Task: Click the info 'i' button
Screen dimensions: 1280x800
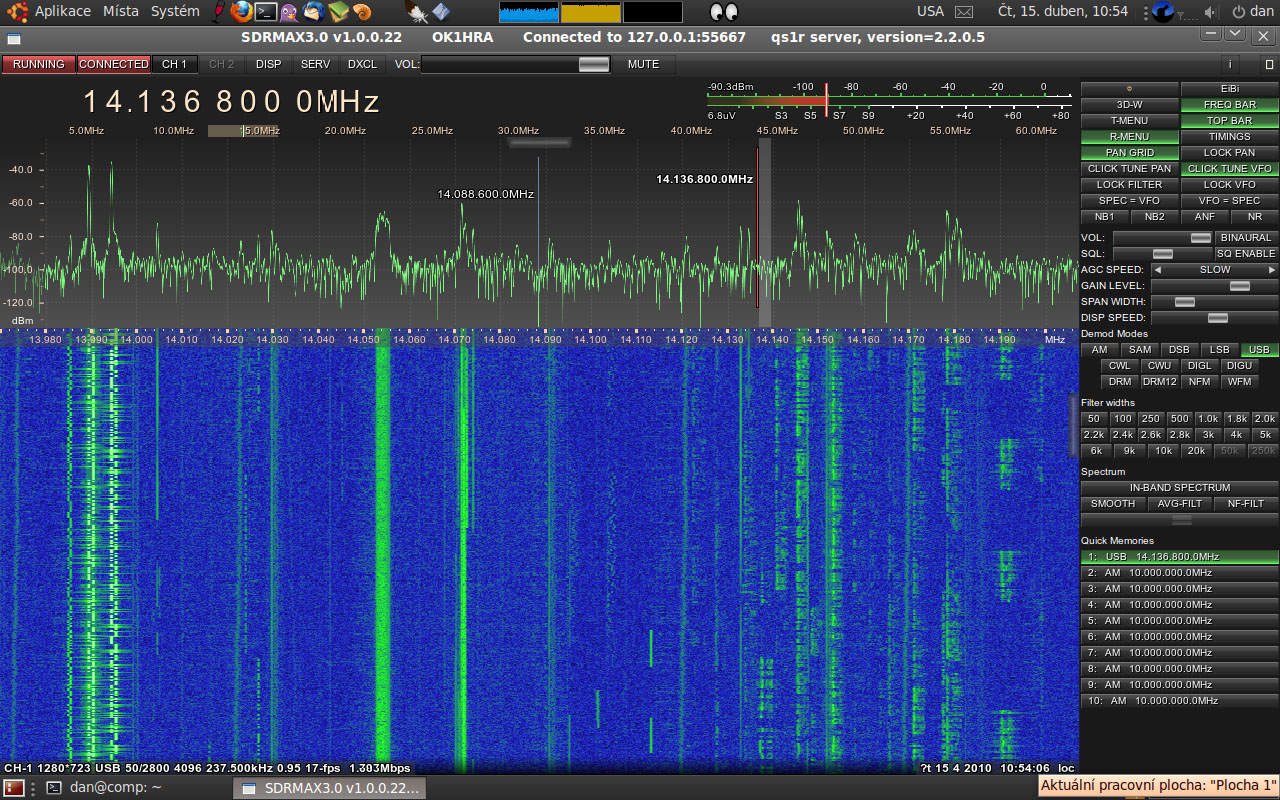Action: point(1230,64)
